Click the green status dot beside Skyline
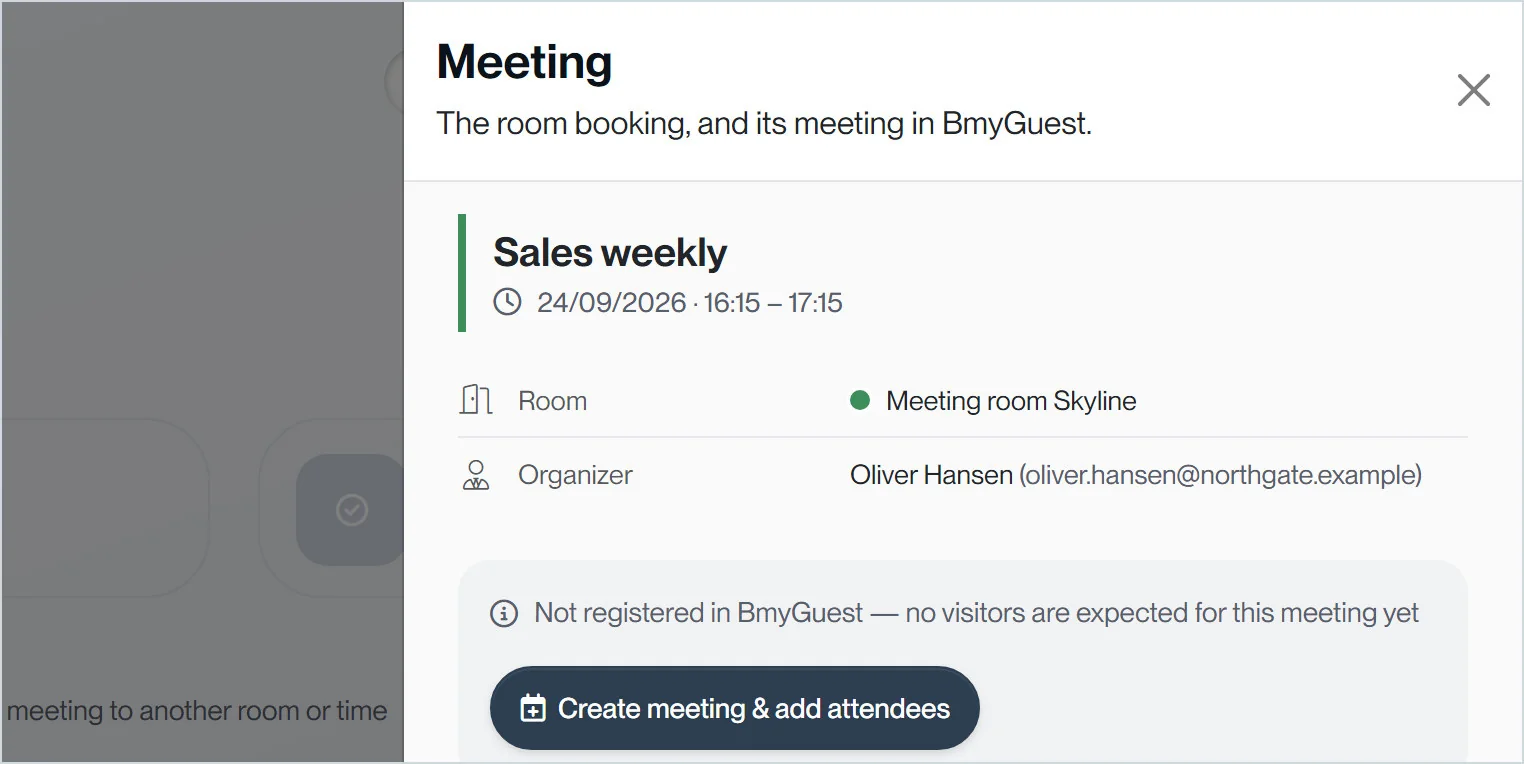Viewport: 1524px width, 764px height. 860,401
